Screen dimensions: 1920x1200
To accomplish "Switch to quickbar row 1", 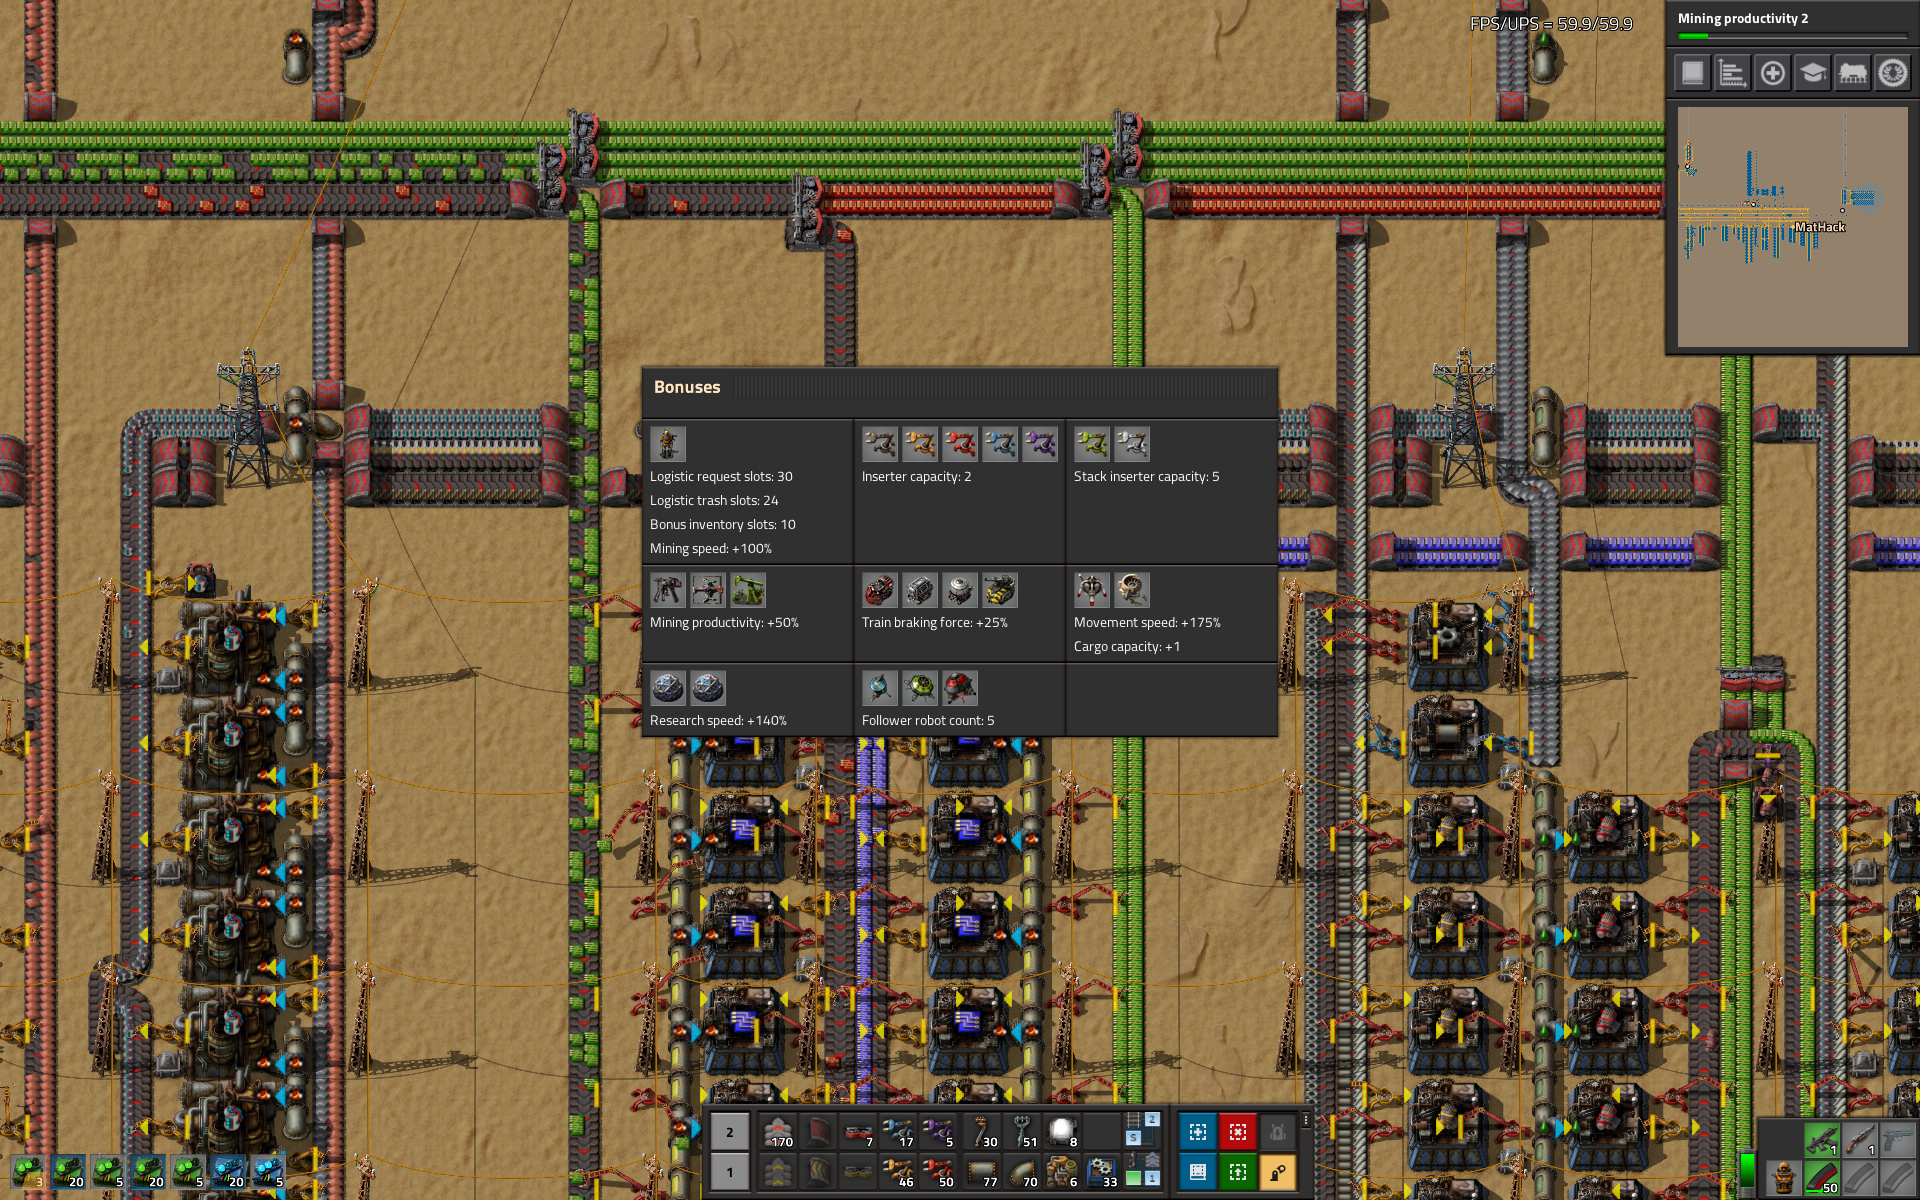I will [x=729, y=1172].
